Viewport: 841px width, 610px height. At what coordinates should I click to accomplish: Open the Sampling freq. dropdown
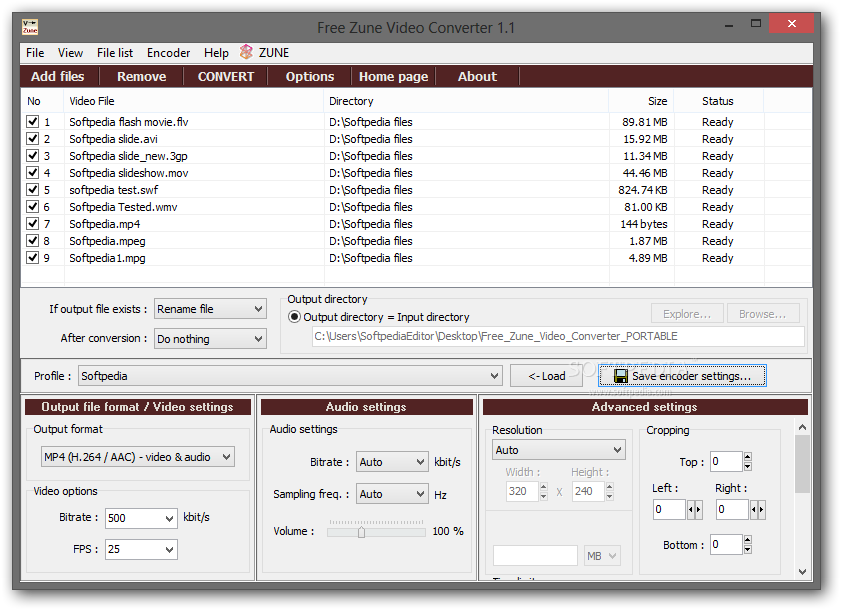coord(392,494)
